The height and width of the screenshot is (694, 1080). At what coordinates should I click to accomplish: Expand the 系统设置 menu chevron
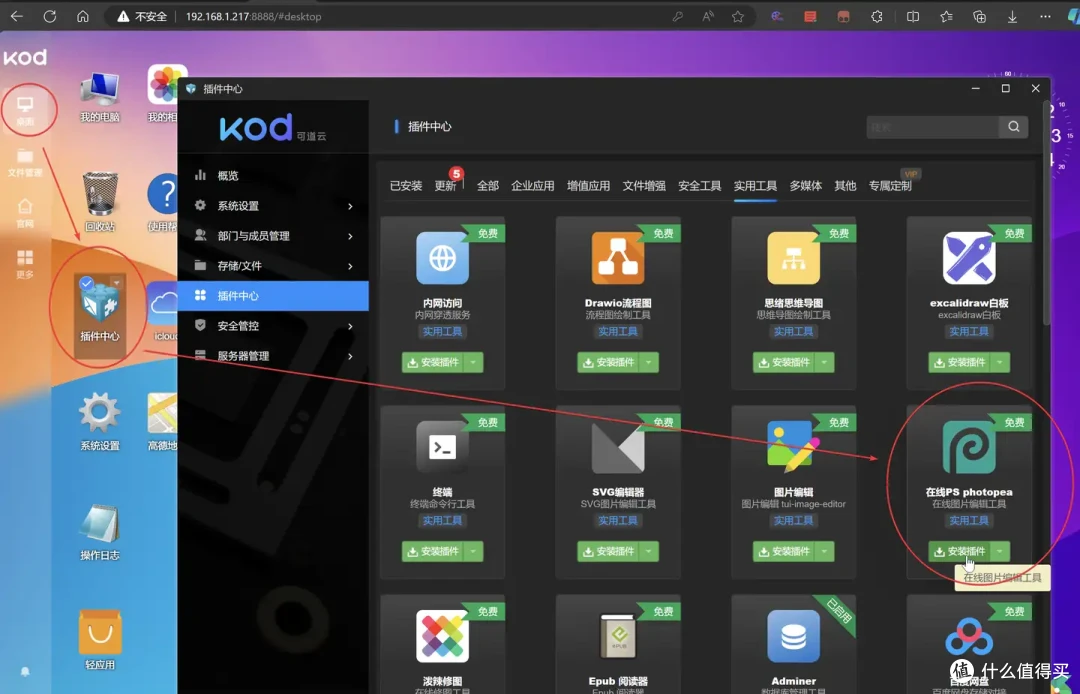pyautogui.click(x=350, y=206)
